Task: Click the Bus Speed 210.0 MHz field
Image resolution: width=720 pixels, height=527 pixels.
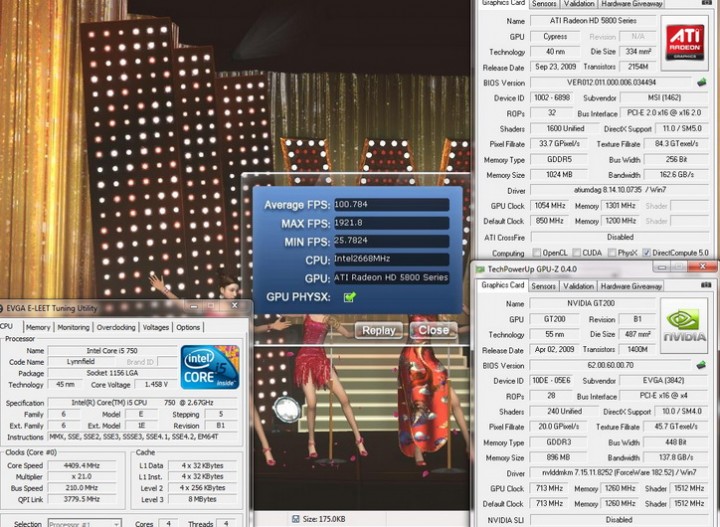Action: coord(82,488)
